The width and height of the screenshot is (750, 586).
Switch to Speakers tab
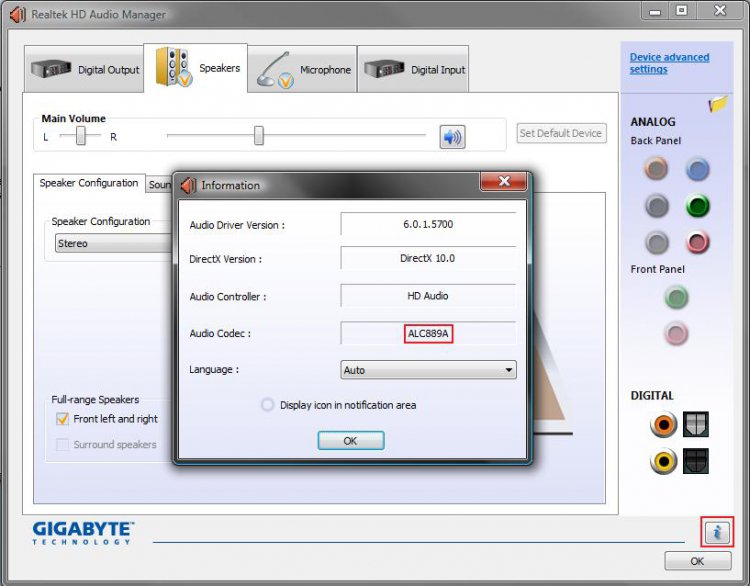pyautogui.click(x=196, y=68)
